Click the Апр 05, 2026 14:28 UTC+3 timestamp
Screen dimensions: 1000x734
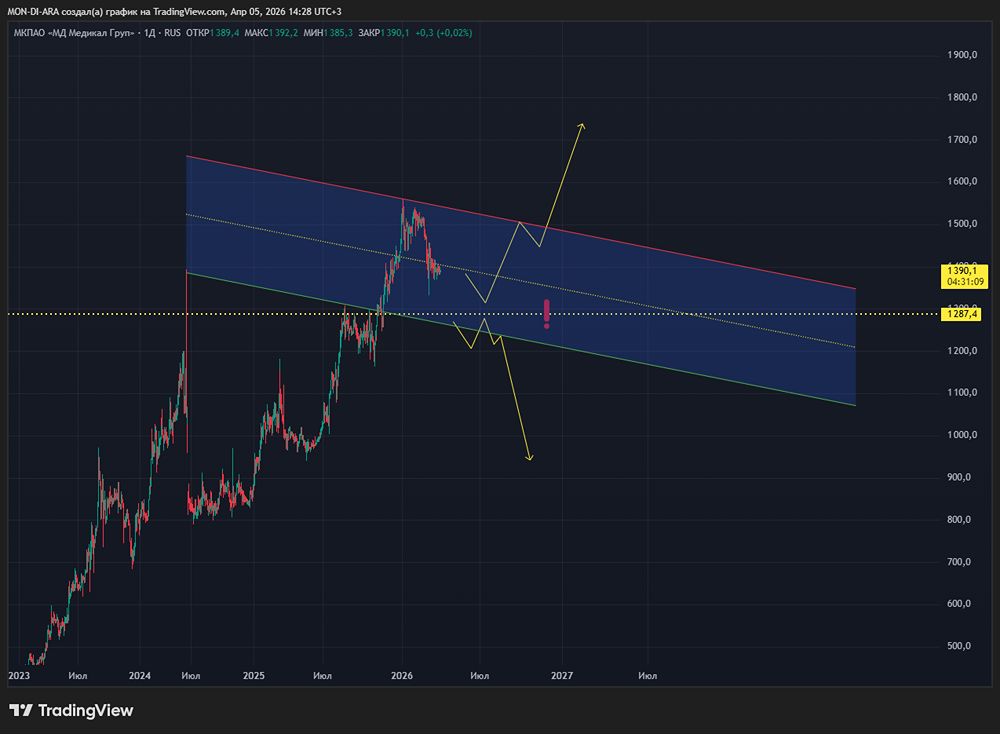(x=286, y=11)
